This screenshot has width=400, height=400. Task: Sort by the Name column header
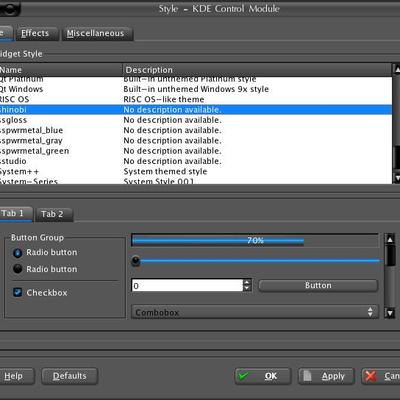(x=61, y=70)
